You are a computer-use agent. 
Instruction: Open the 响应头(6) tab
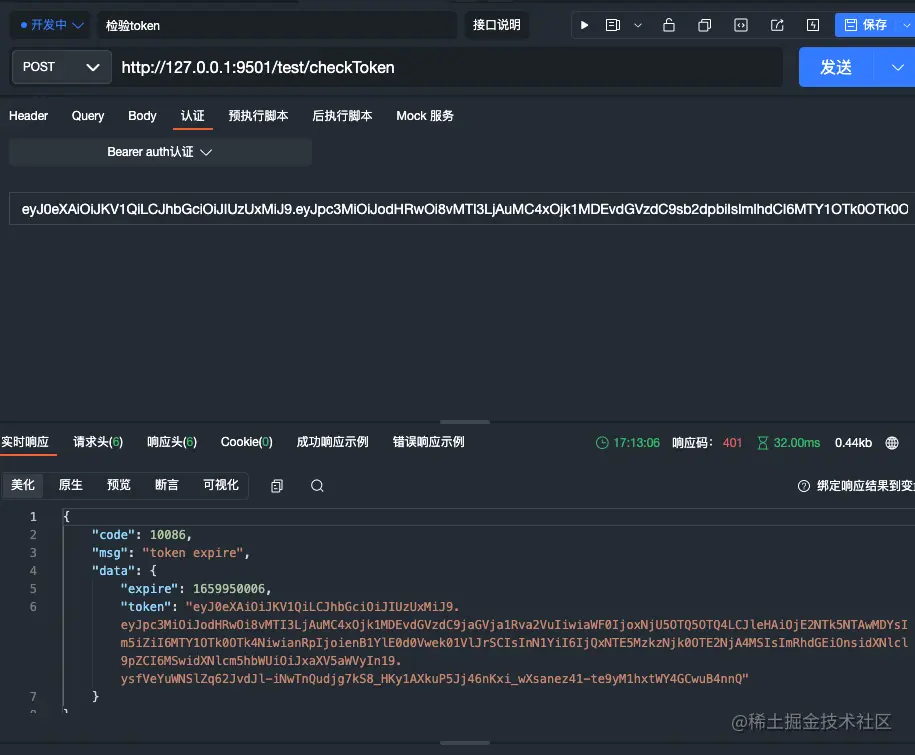point(172,442)
